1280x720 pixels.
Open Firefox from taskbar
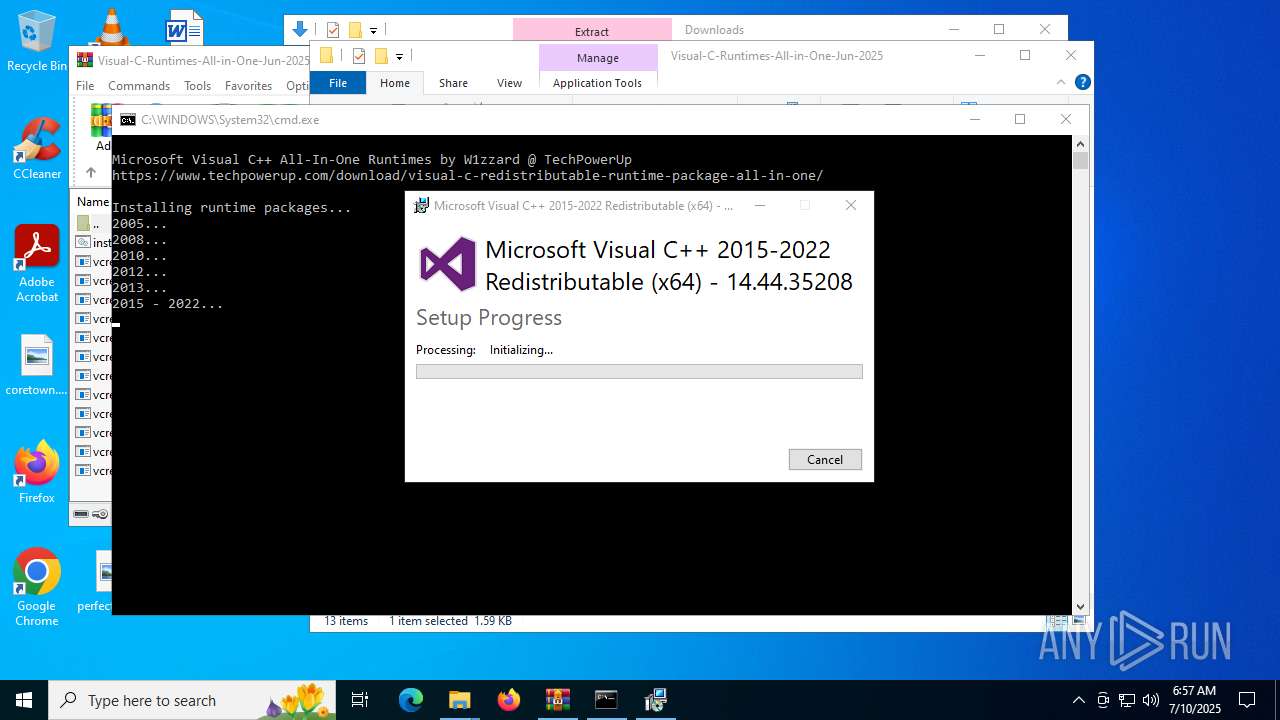click(x=508, y=700)
